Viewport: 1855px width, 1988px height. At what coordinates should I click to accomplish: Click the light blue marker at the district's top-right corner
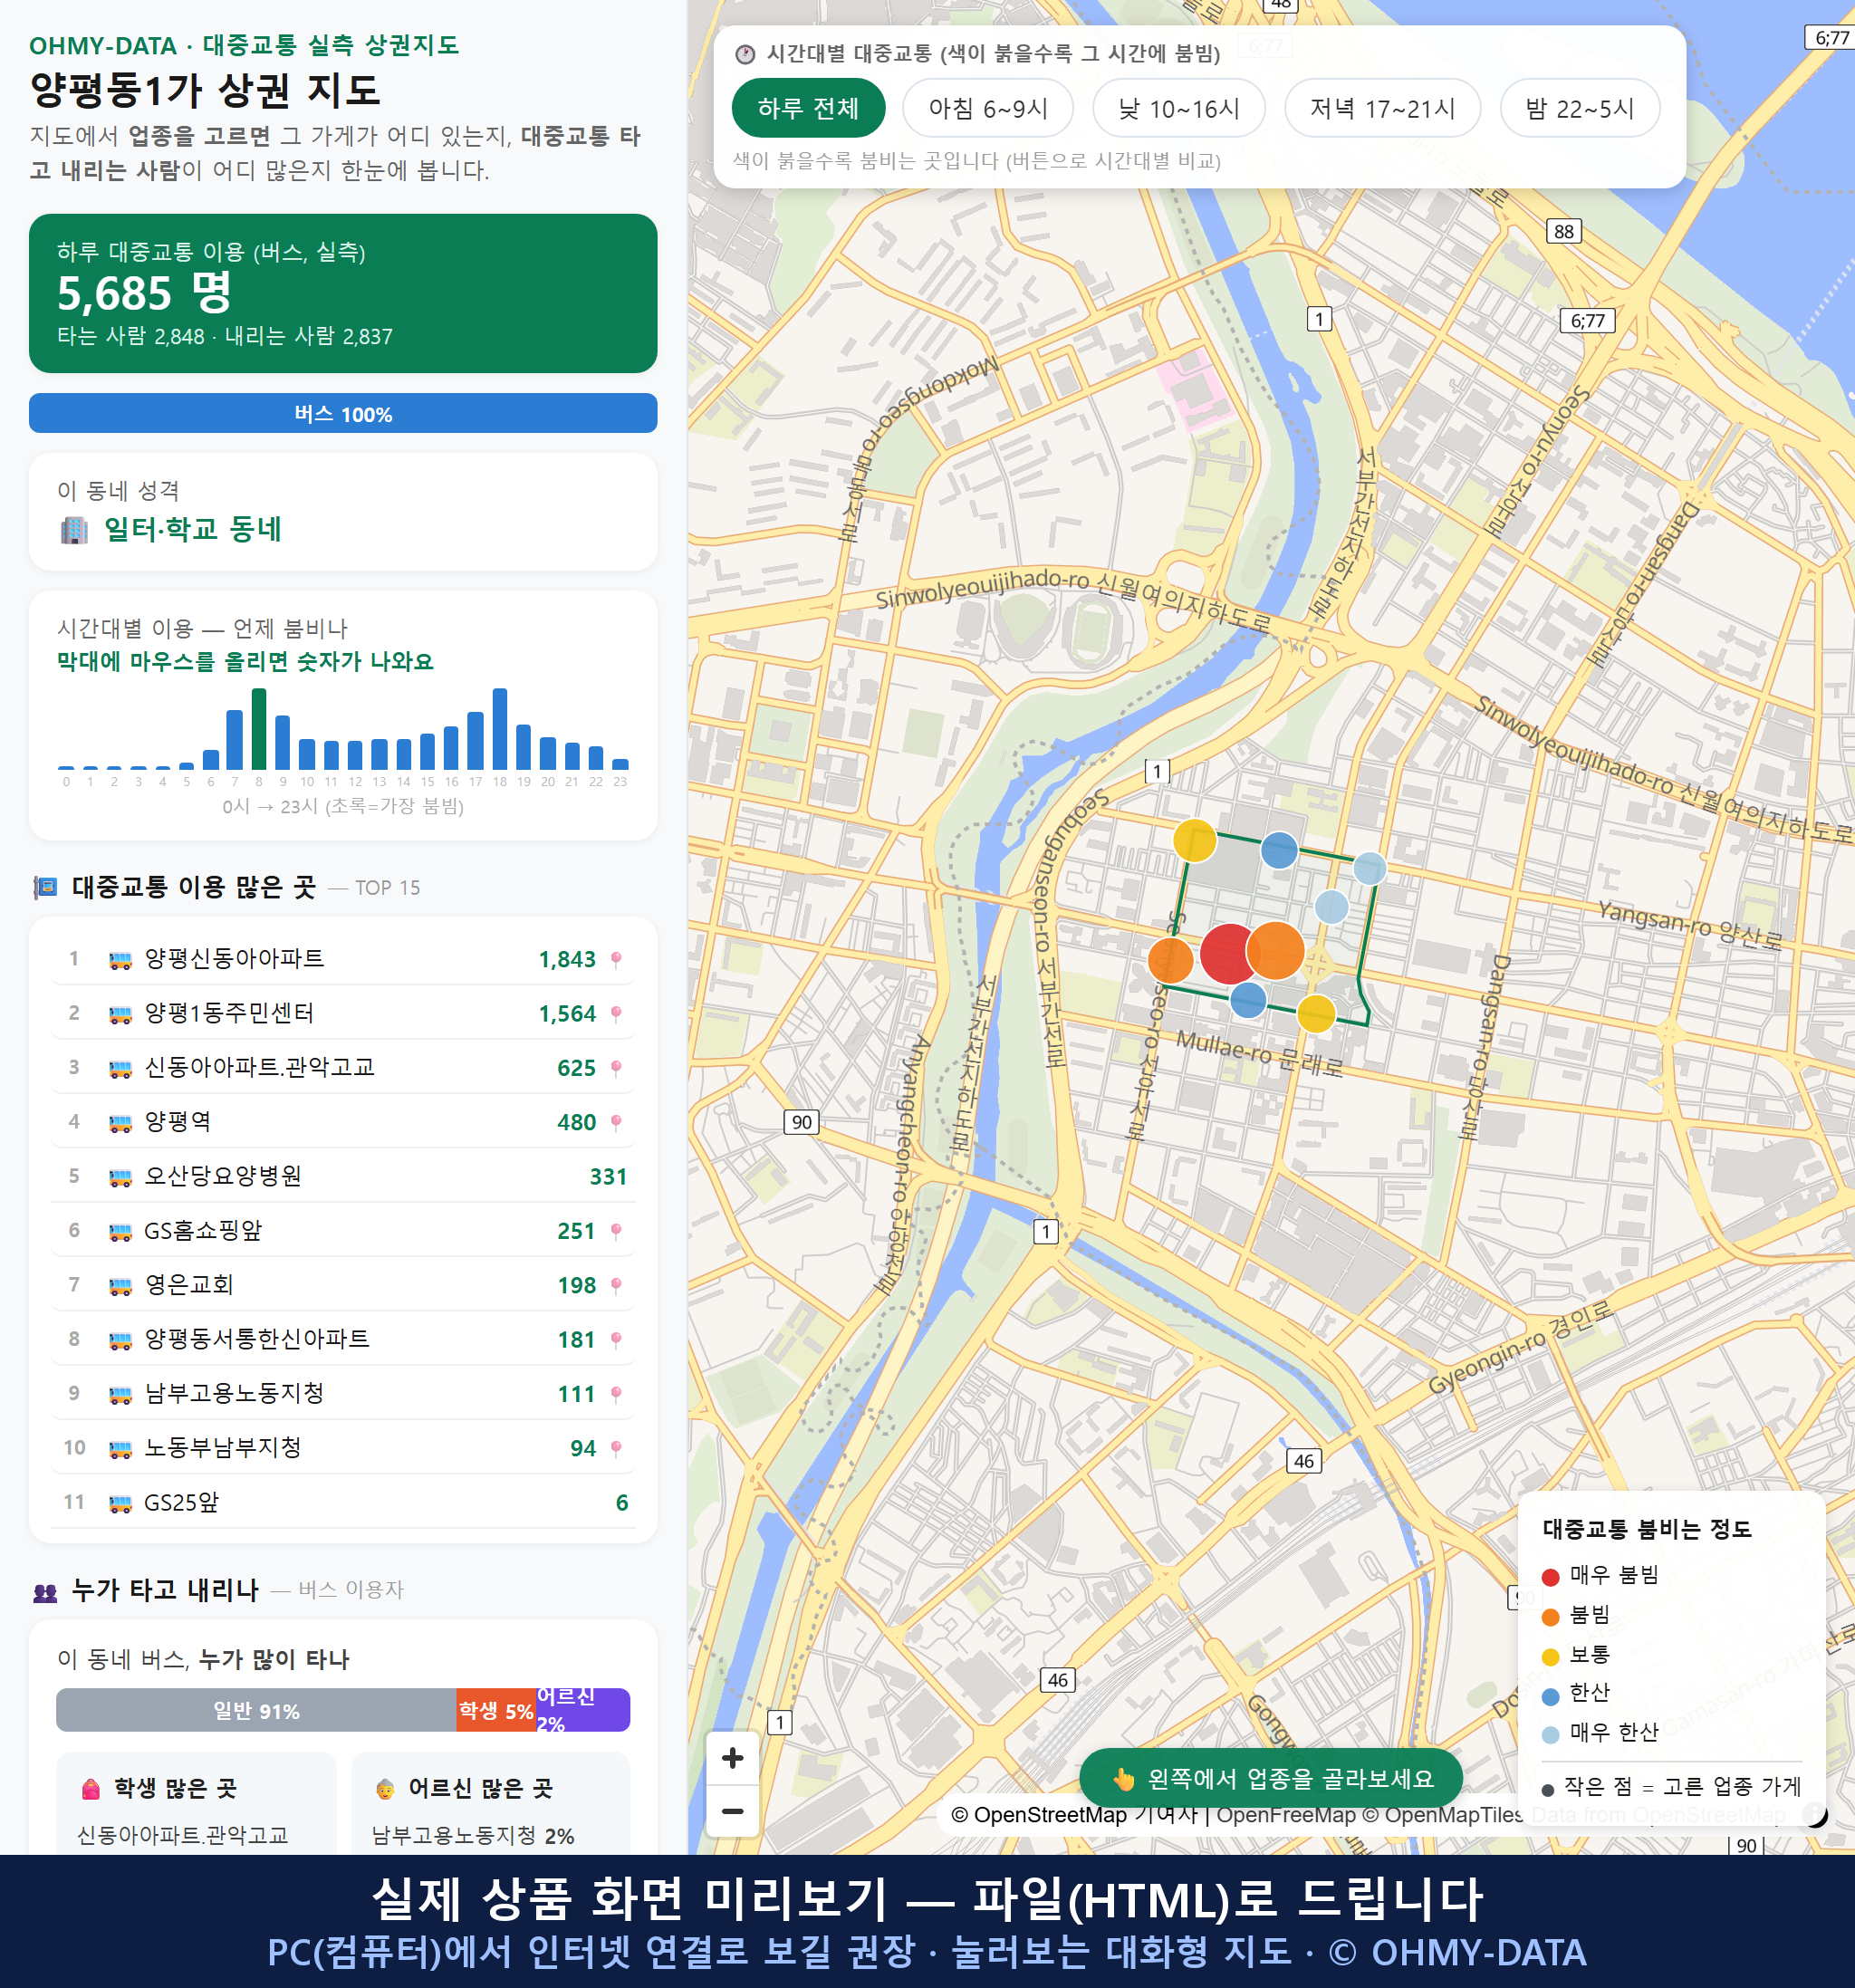1369,868
